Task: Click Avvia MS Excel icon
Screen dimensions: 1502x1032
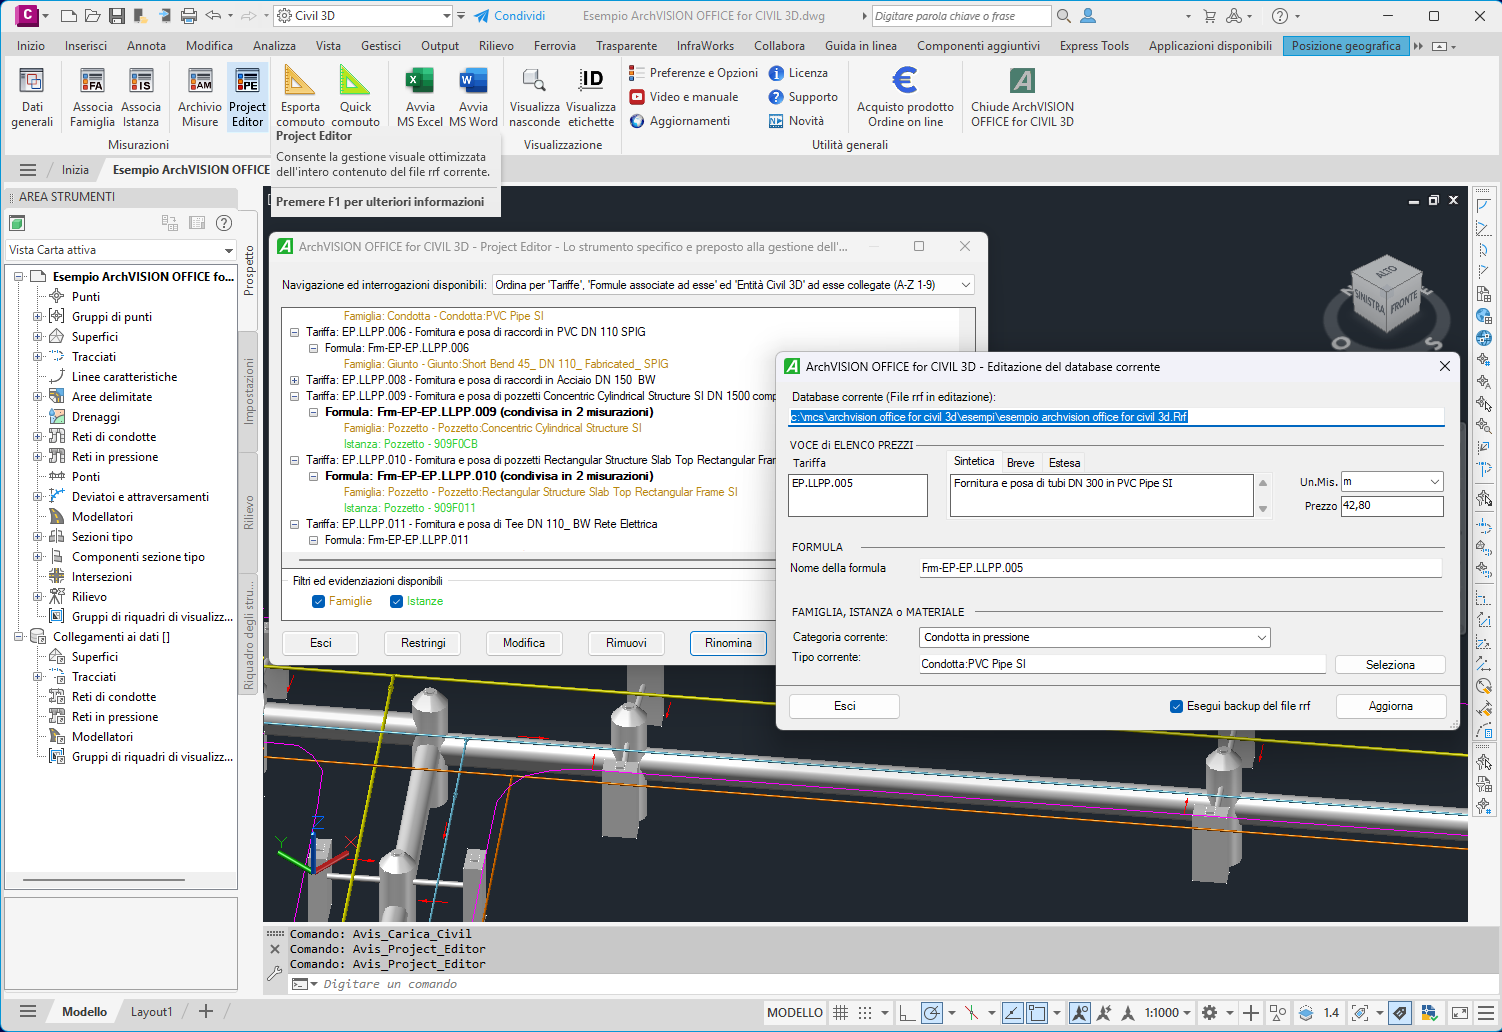Action: (420, 97)
